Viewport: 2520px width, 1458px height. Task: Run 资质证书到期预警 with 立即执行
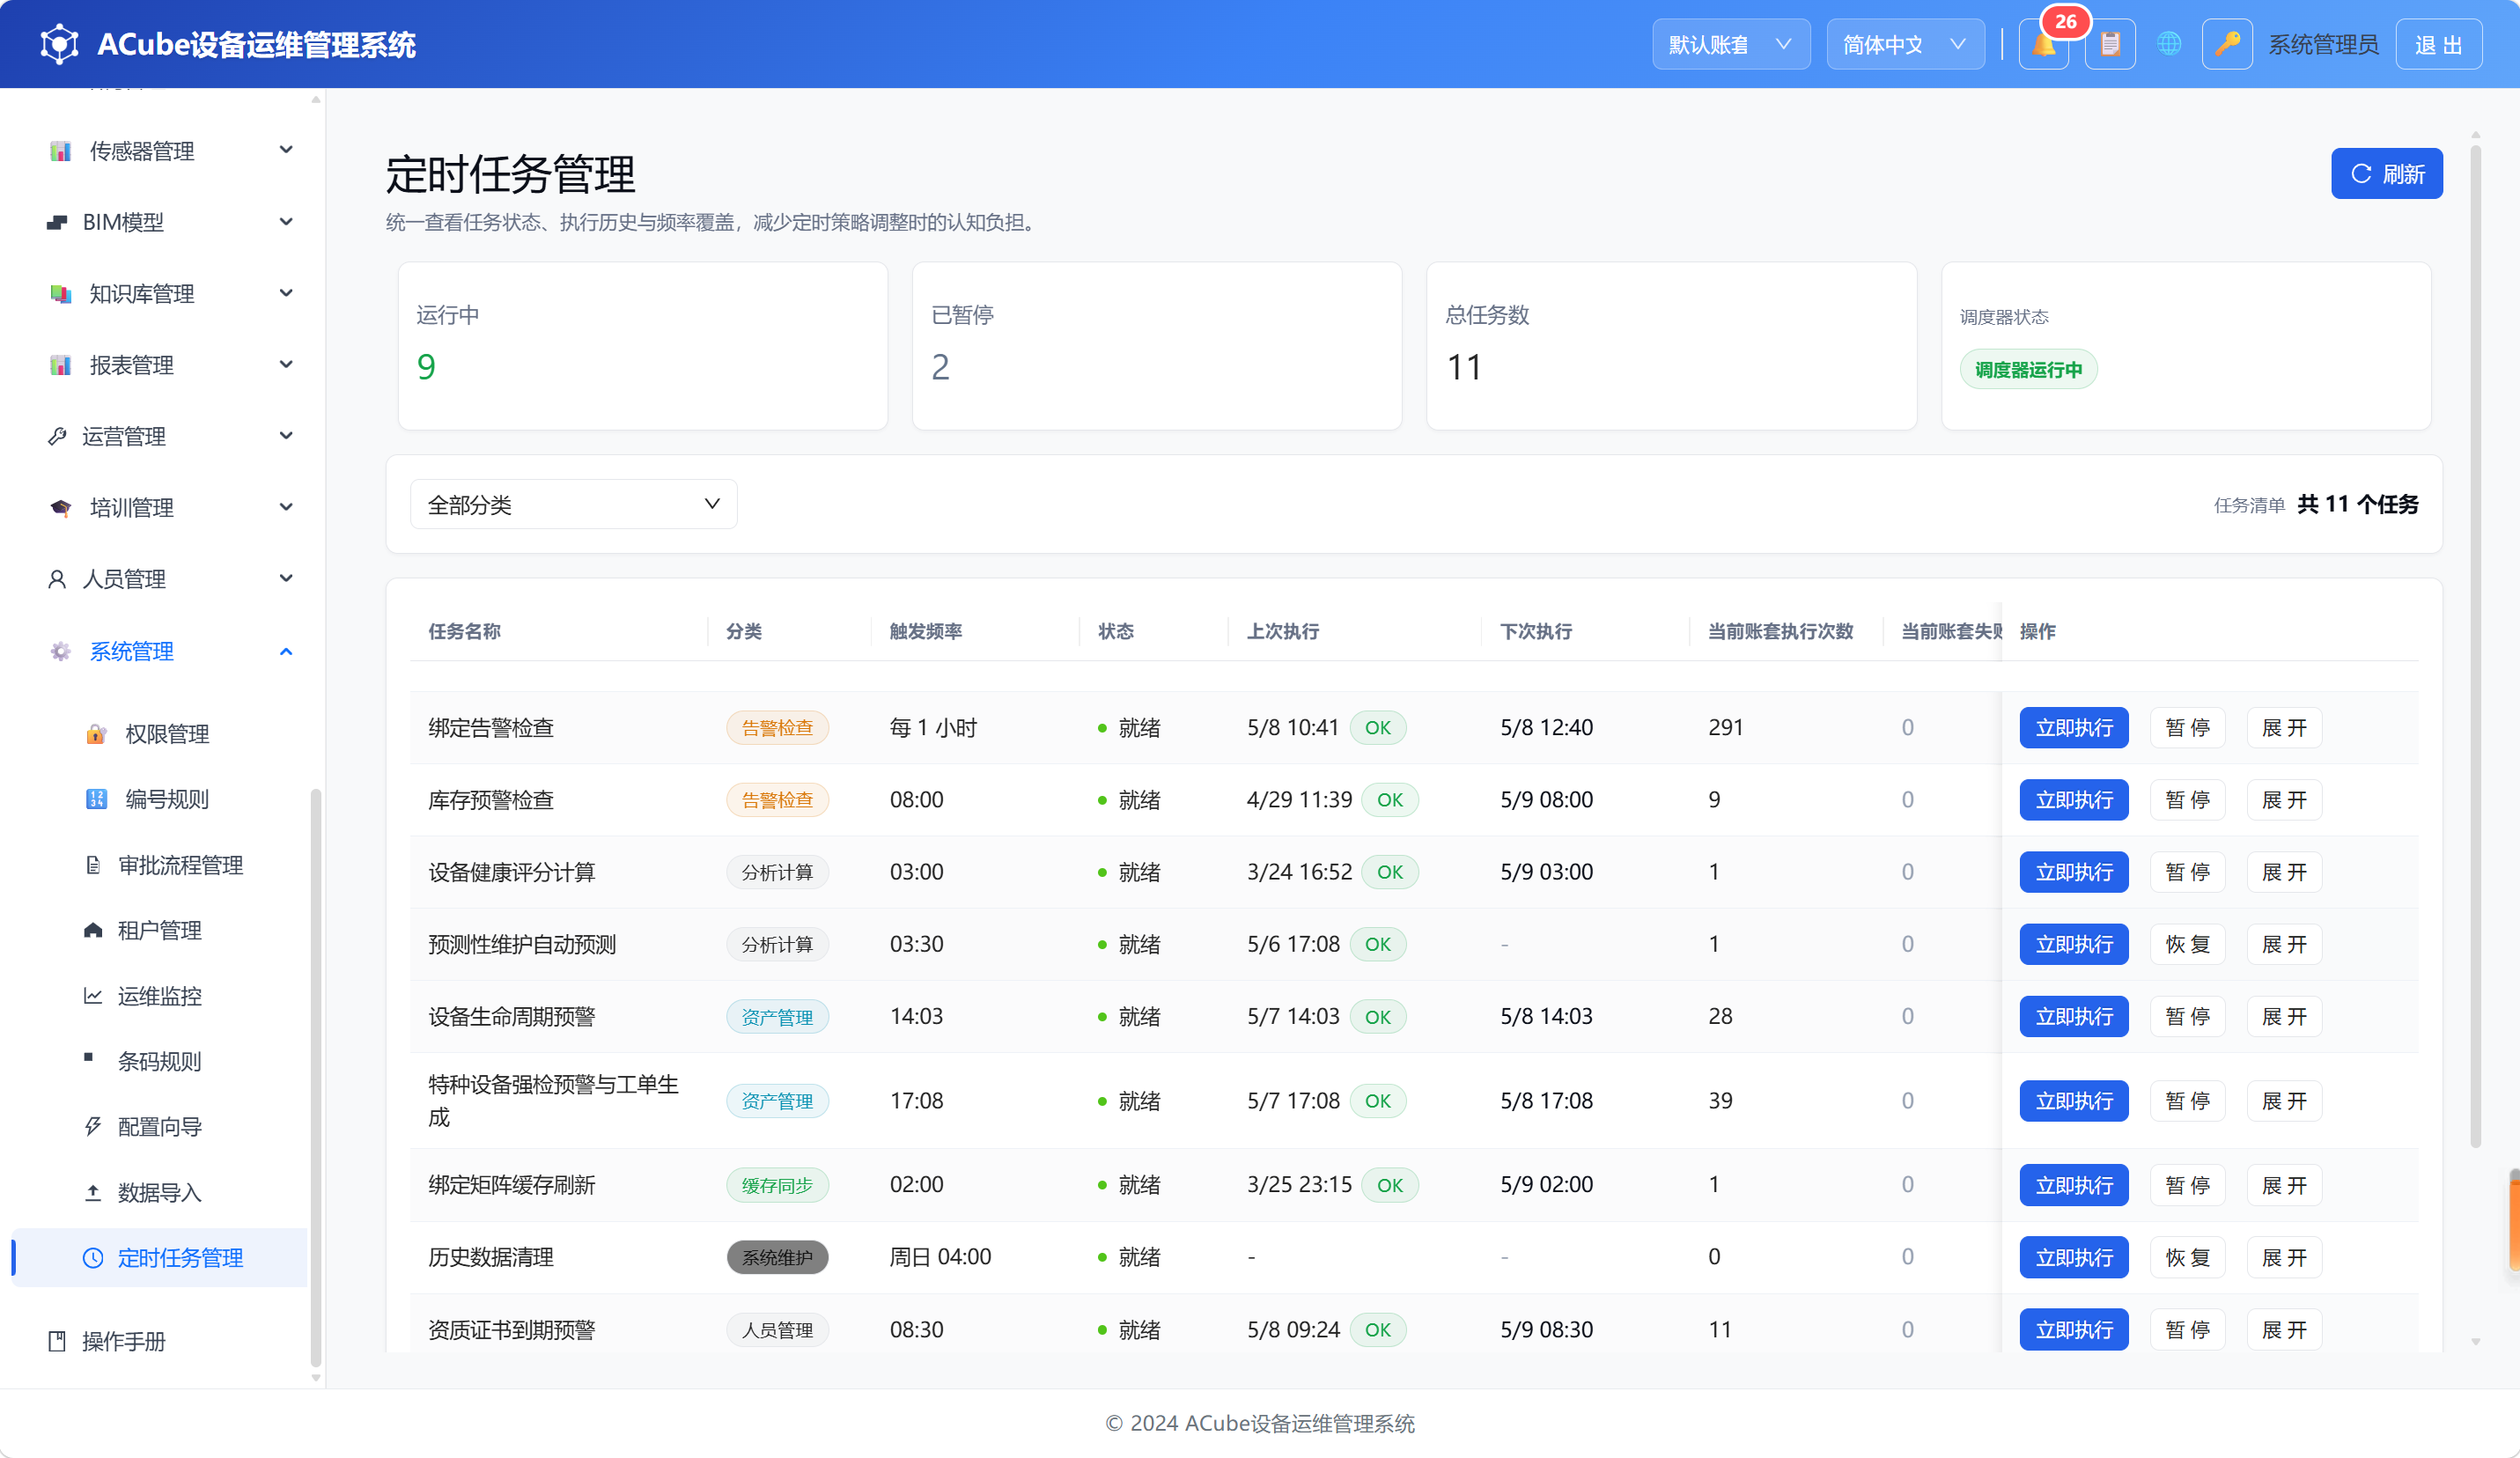pyautogui.click(x=2073, y=1329)
